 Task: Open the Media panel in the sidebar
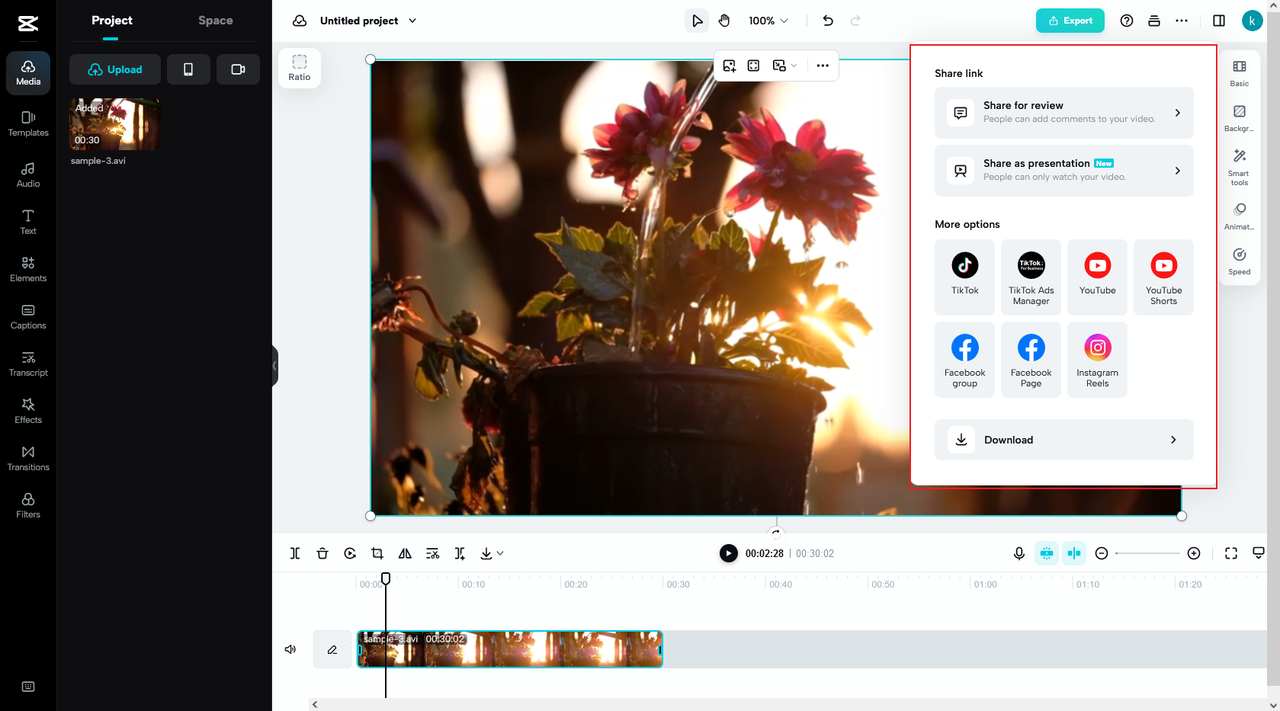(x=28, y=73)
